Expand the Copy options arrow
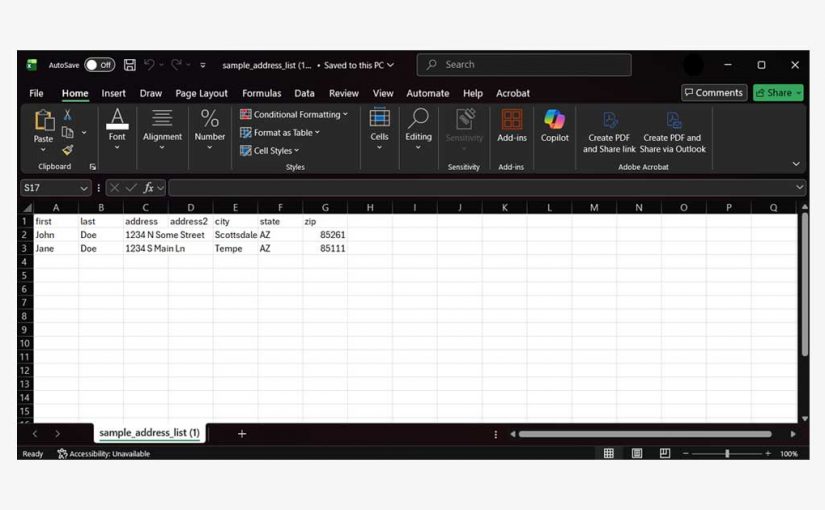This screenshot has width=825, height=510. click(84, 133)
